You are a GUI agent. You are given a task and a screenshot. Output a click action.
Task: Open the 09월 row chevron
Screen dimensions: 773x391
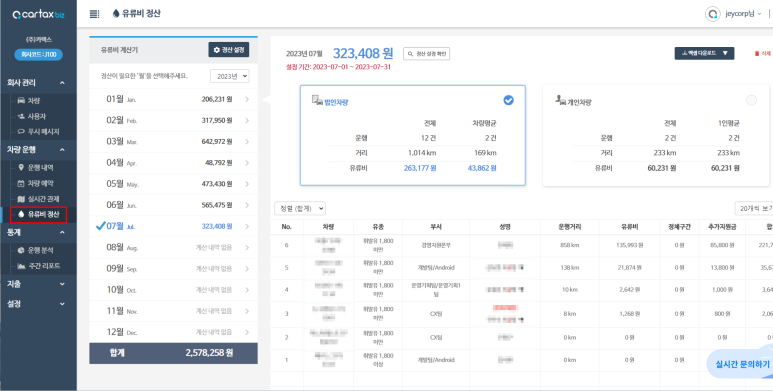(247, 269)
